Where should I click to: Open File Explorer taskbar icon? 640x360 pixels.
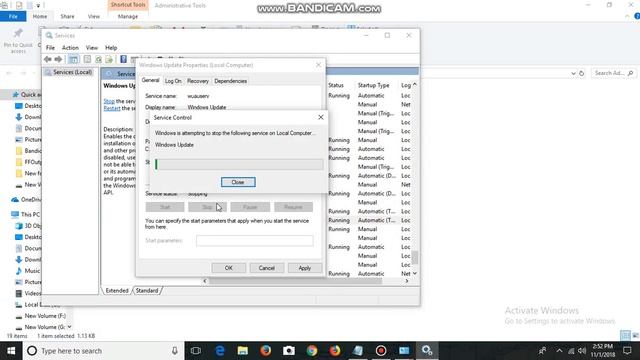click(x=243, y=351)
